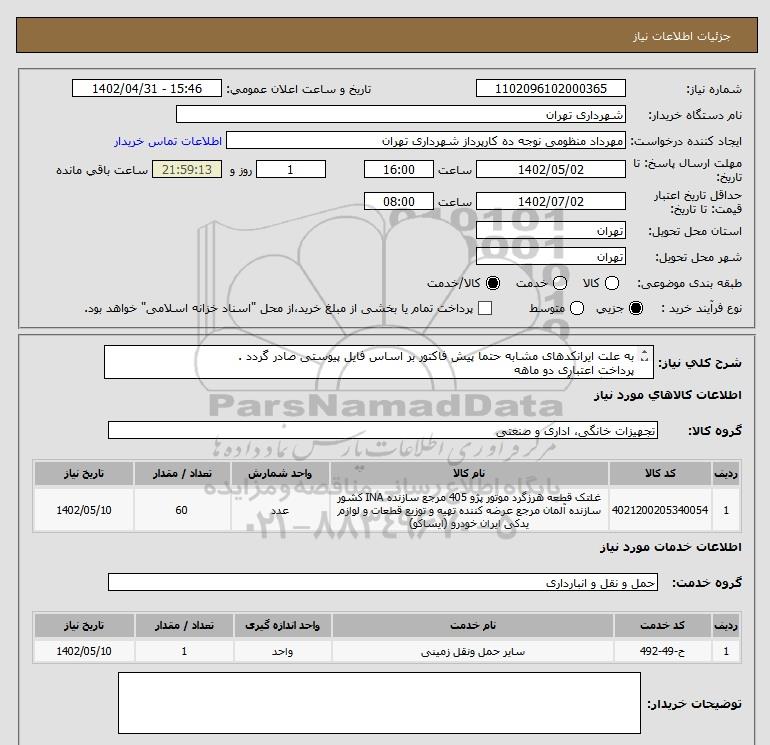Click the استان محل تحویل field
Screen dimensions: 770x745
click(x=550, y=230)
